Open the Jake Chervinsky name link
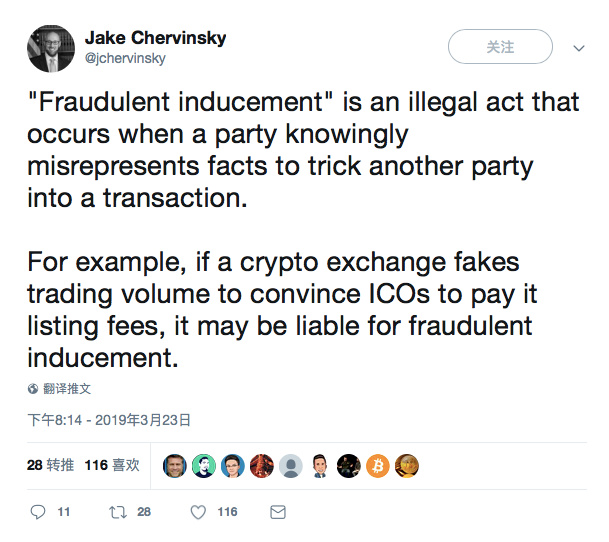The image size is (609, 542). pyautogui.click(x=155, y=38)
